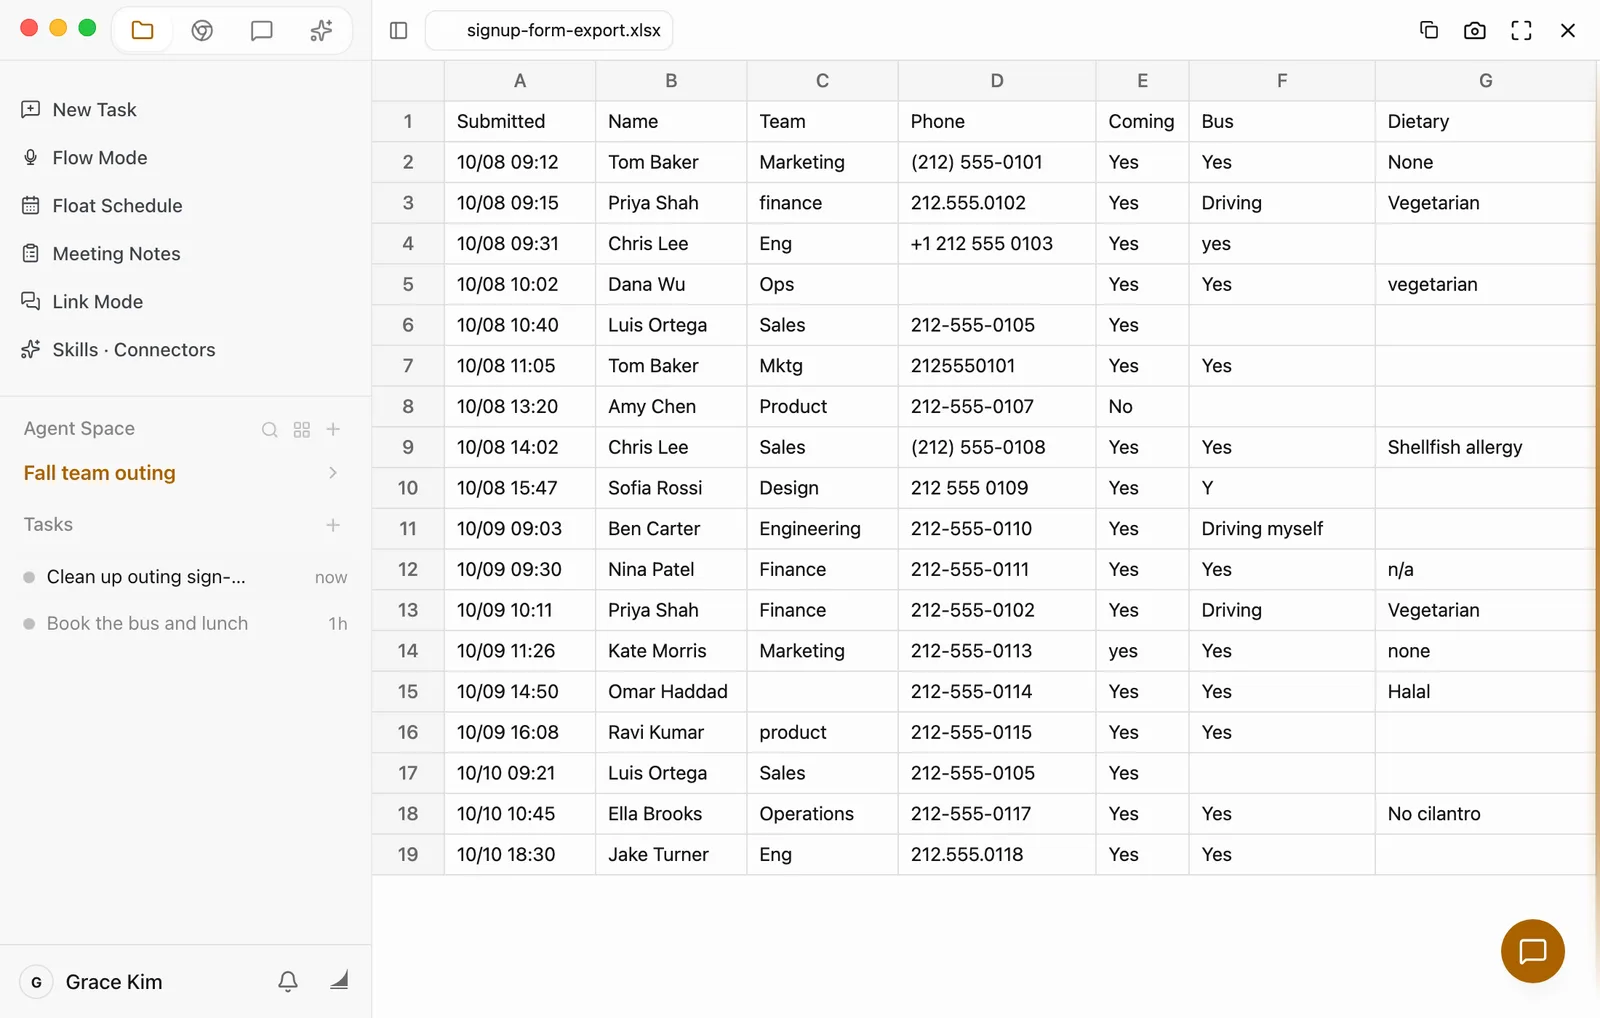Click the cell containing Shellfish allergy
1600x1018 pixels.
1485,447
